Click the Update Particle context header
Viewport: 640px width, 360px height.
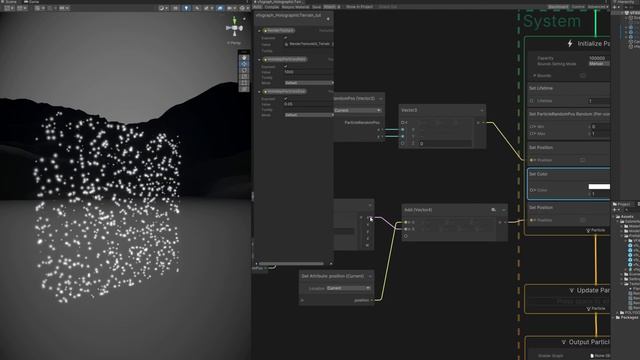click(567, 291)
